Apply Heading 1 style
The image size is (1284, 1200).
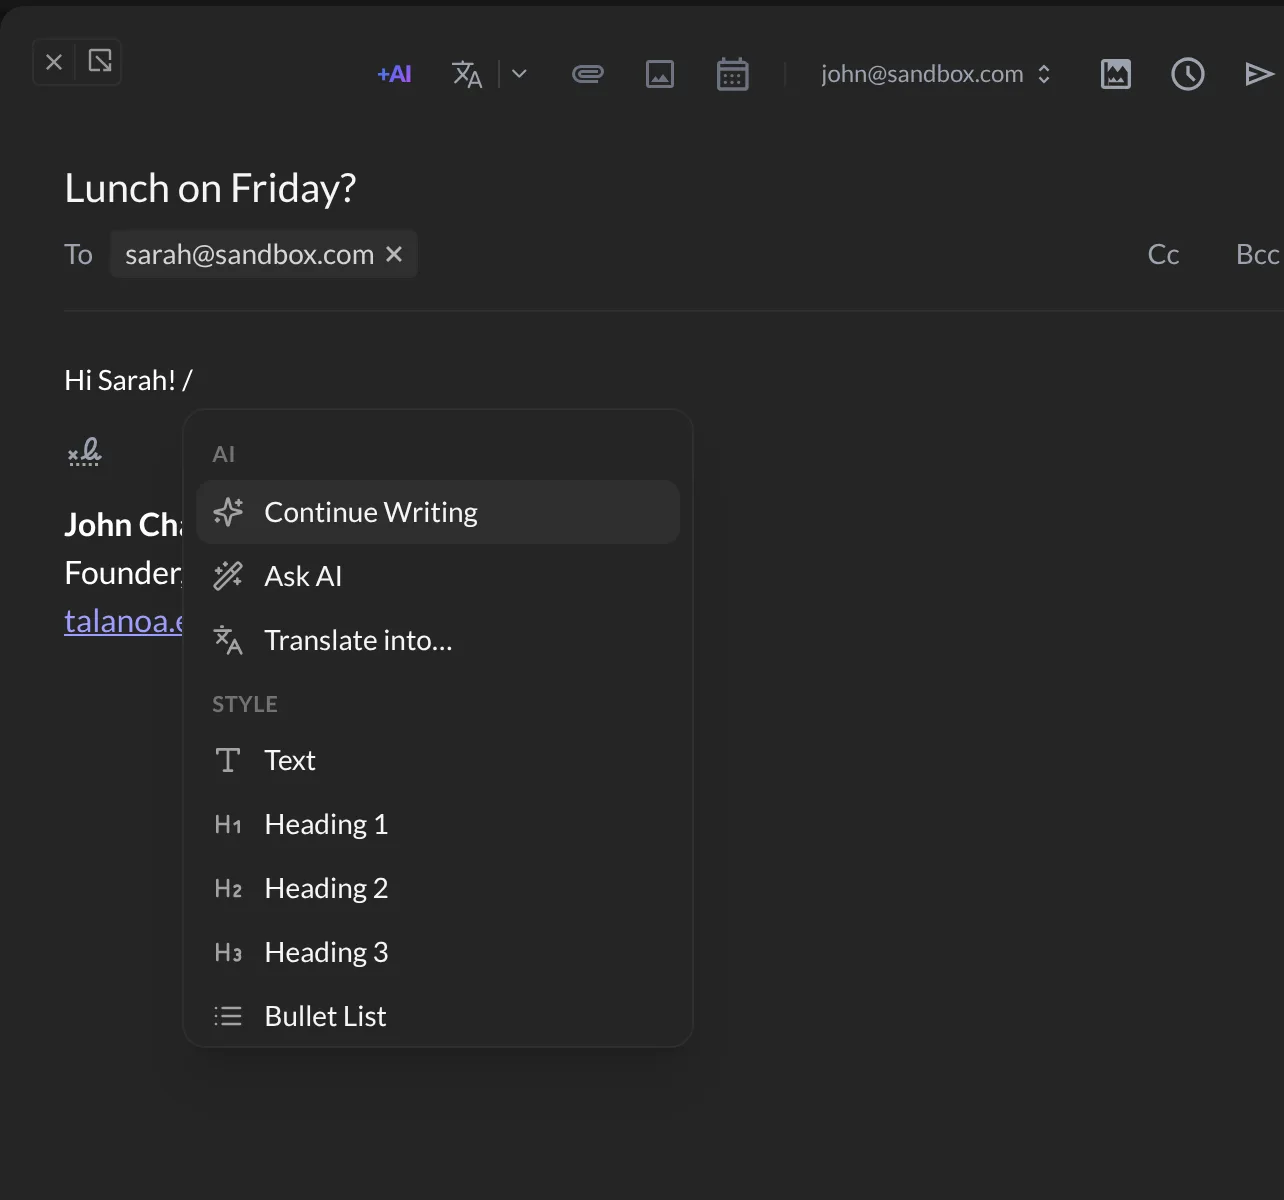pos(438,824)
